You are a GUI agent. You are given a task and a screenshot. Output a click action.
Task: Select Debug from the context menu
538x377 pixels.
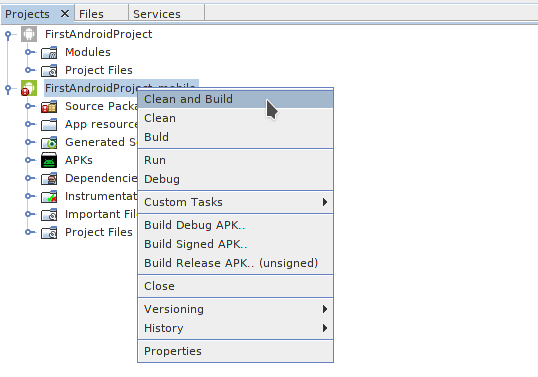tap(235, 179)
